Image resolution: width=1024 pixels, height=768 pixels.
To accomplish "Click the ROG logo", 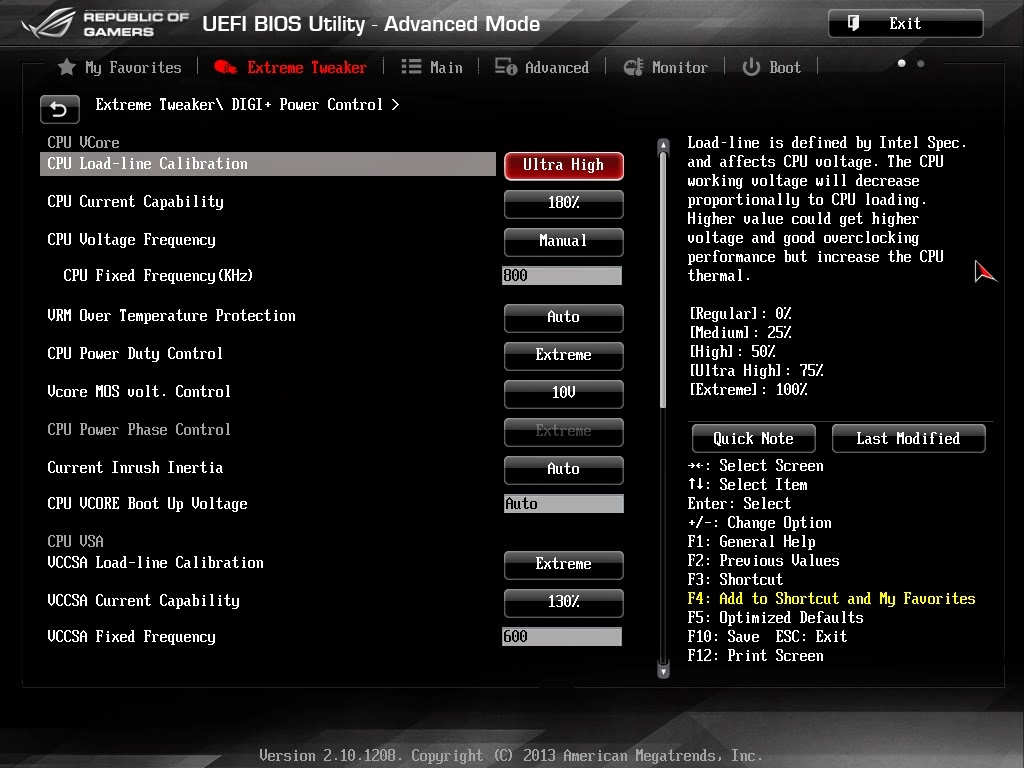I will point(48,24).
